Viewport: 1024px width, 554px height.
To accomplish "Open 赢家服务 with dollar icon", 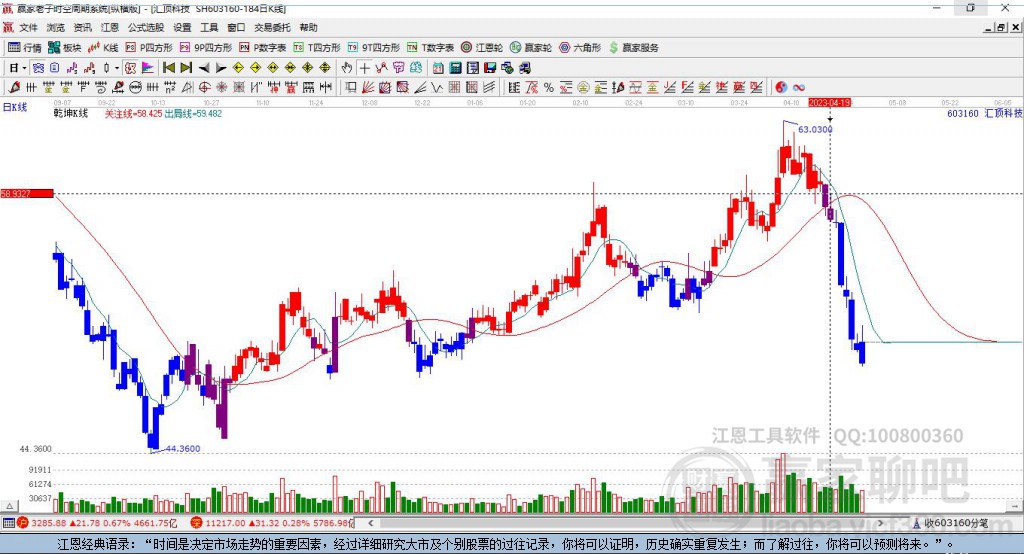I will [634, 48].
